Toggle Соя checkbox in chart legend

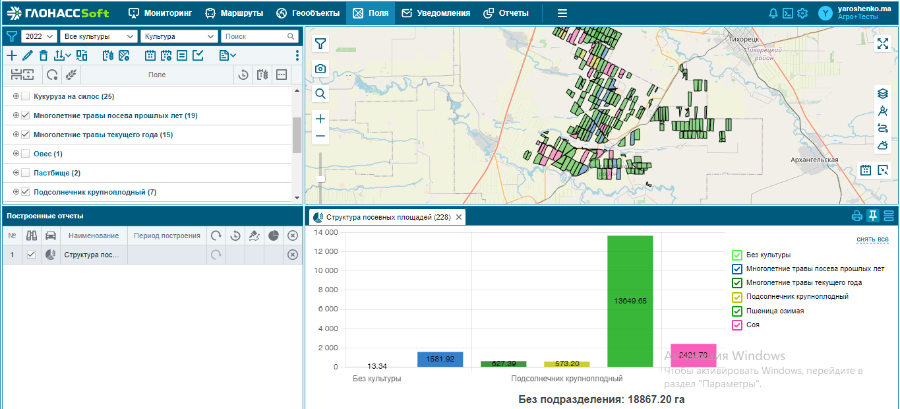pos(737,325)
